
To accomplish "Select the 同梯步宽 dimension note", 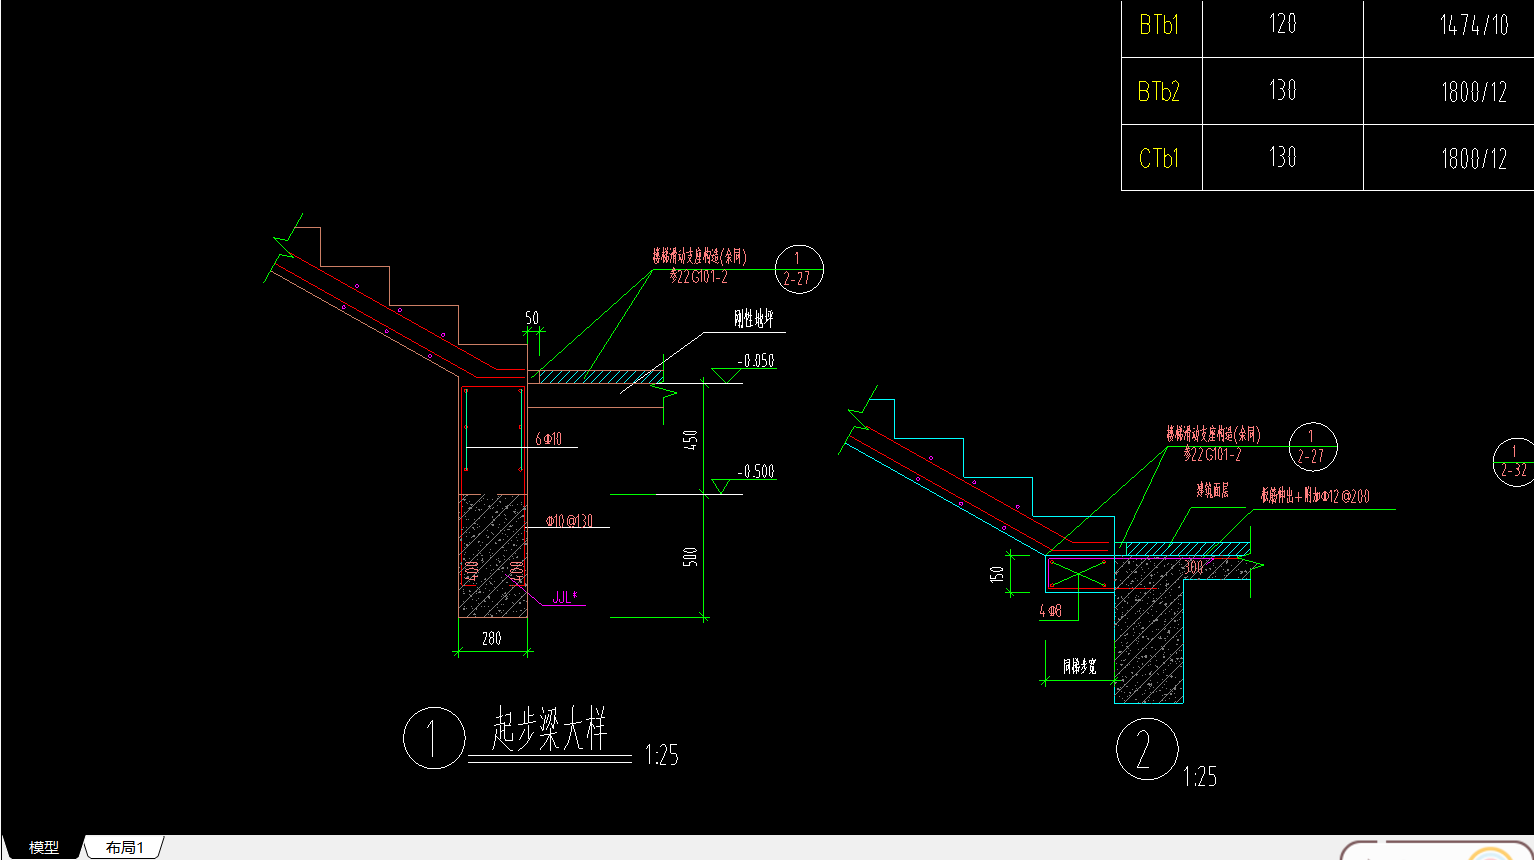I will [1080, 666].
